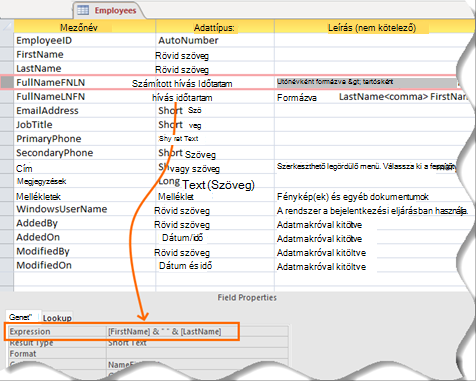Screen dimensions: 476x381
Task: Select the AddedOn field name cell
Action: click(x=85, y=237)
